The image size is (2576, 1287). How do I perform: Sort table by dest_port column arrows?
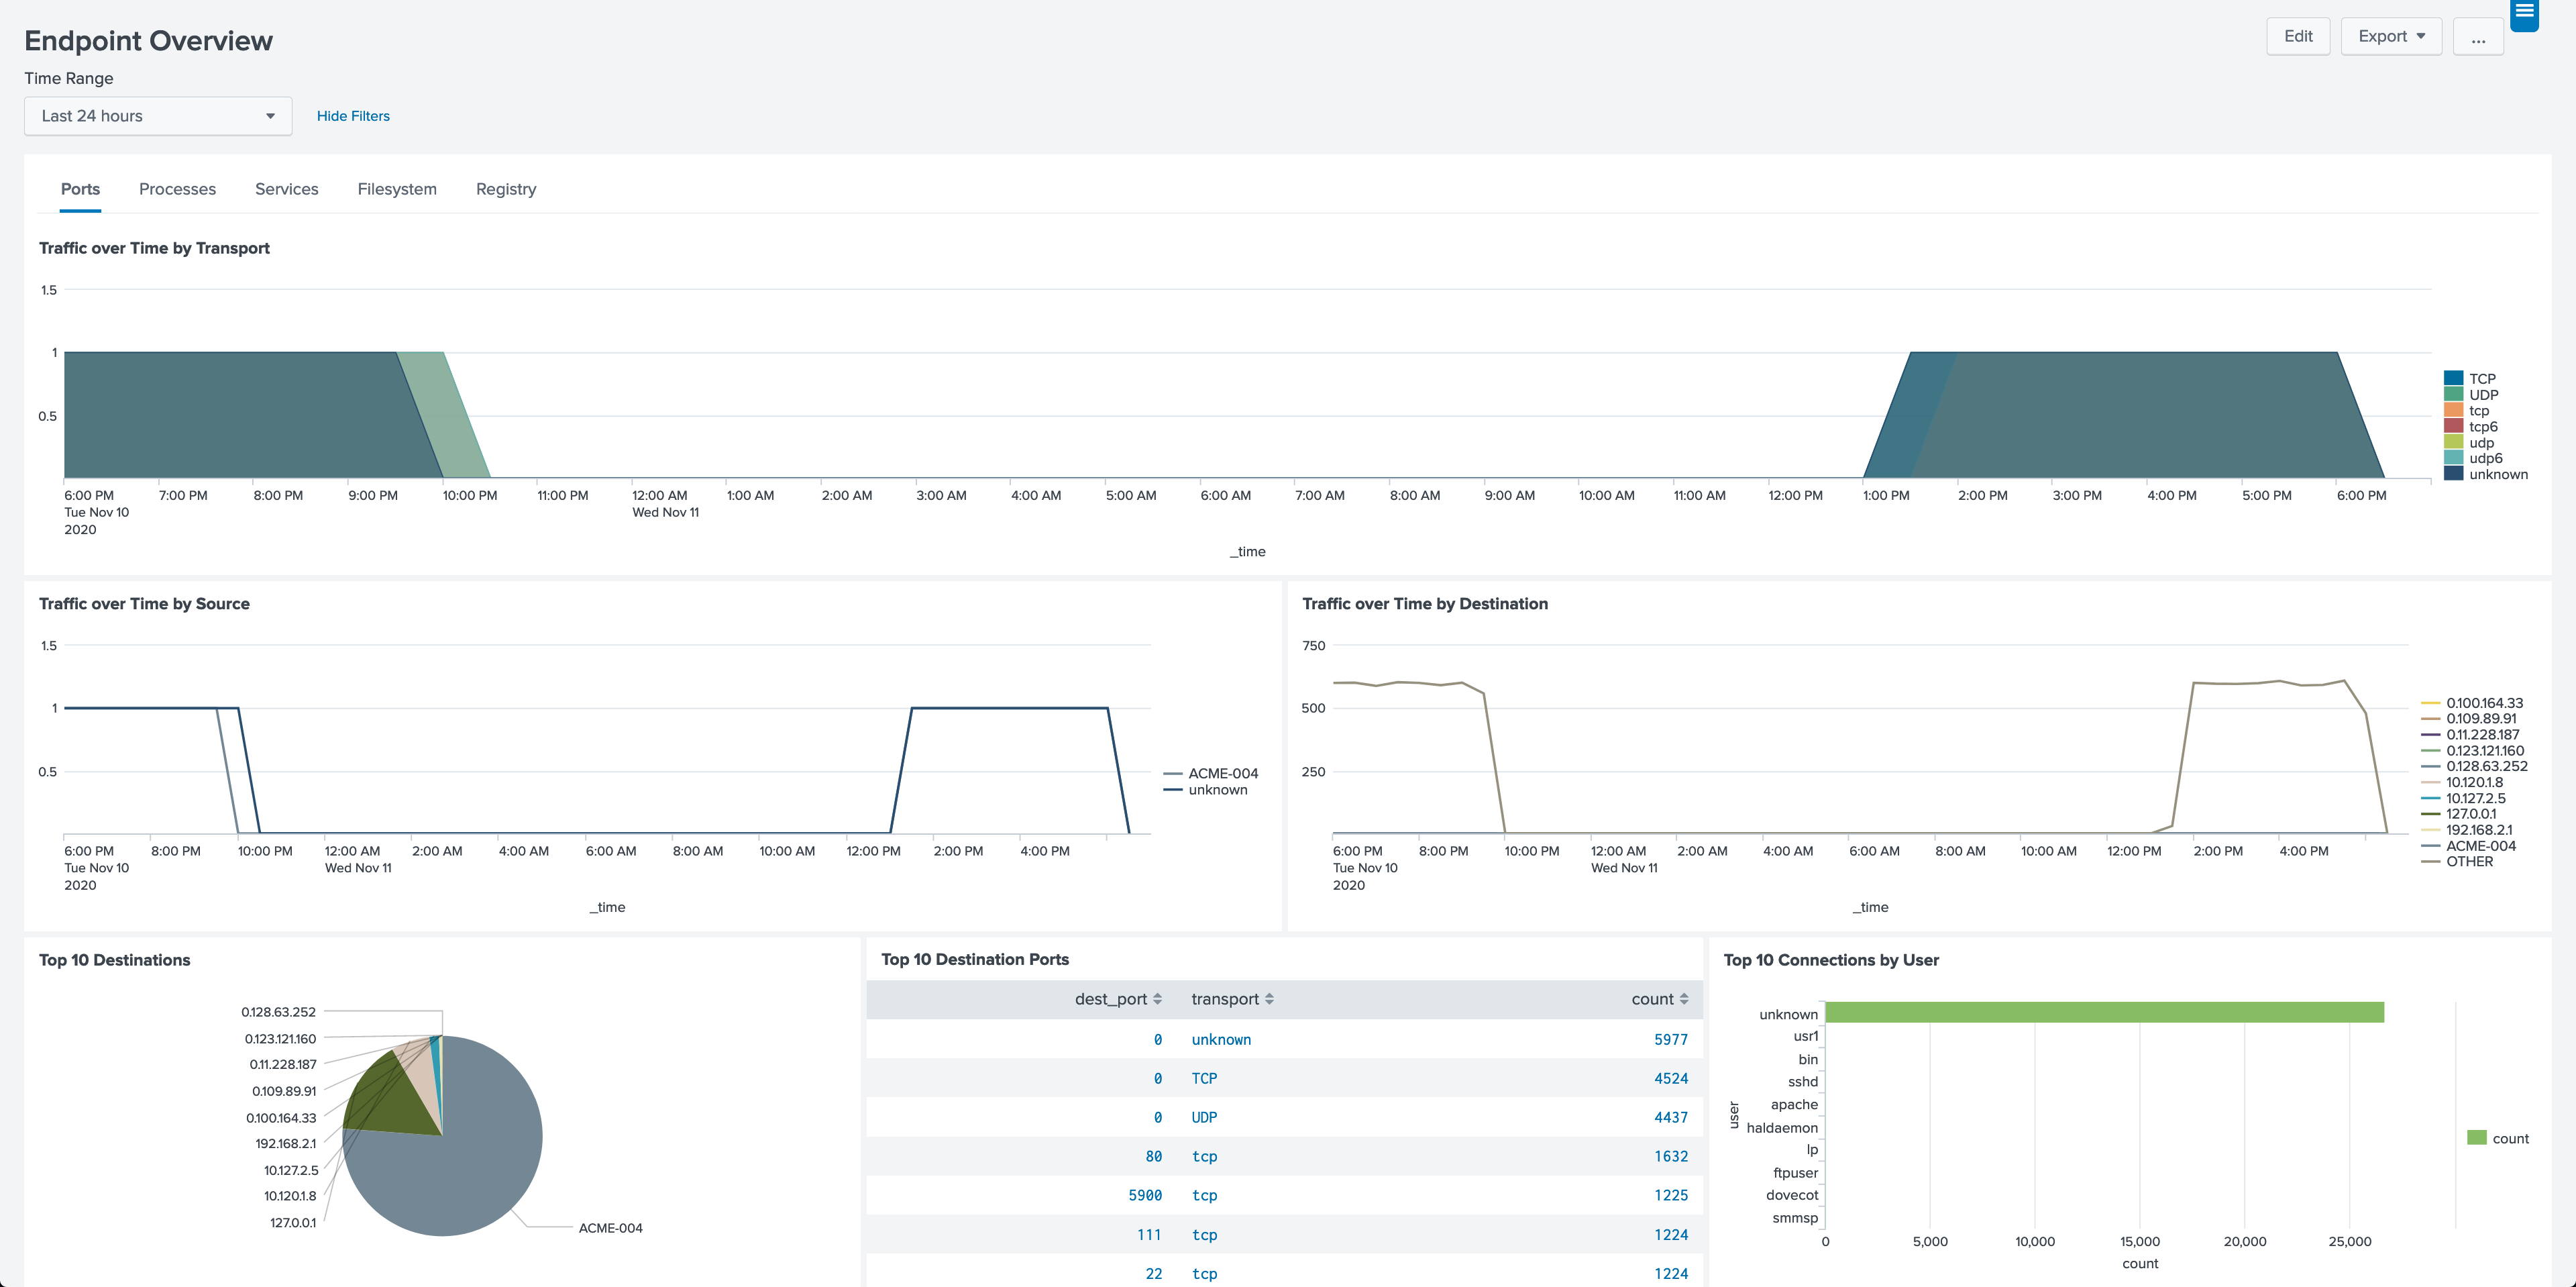1157,999
